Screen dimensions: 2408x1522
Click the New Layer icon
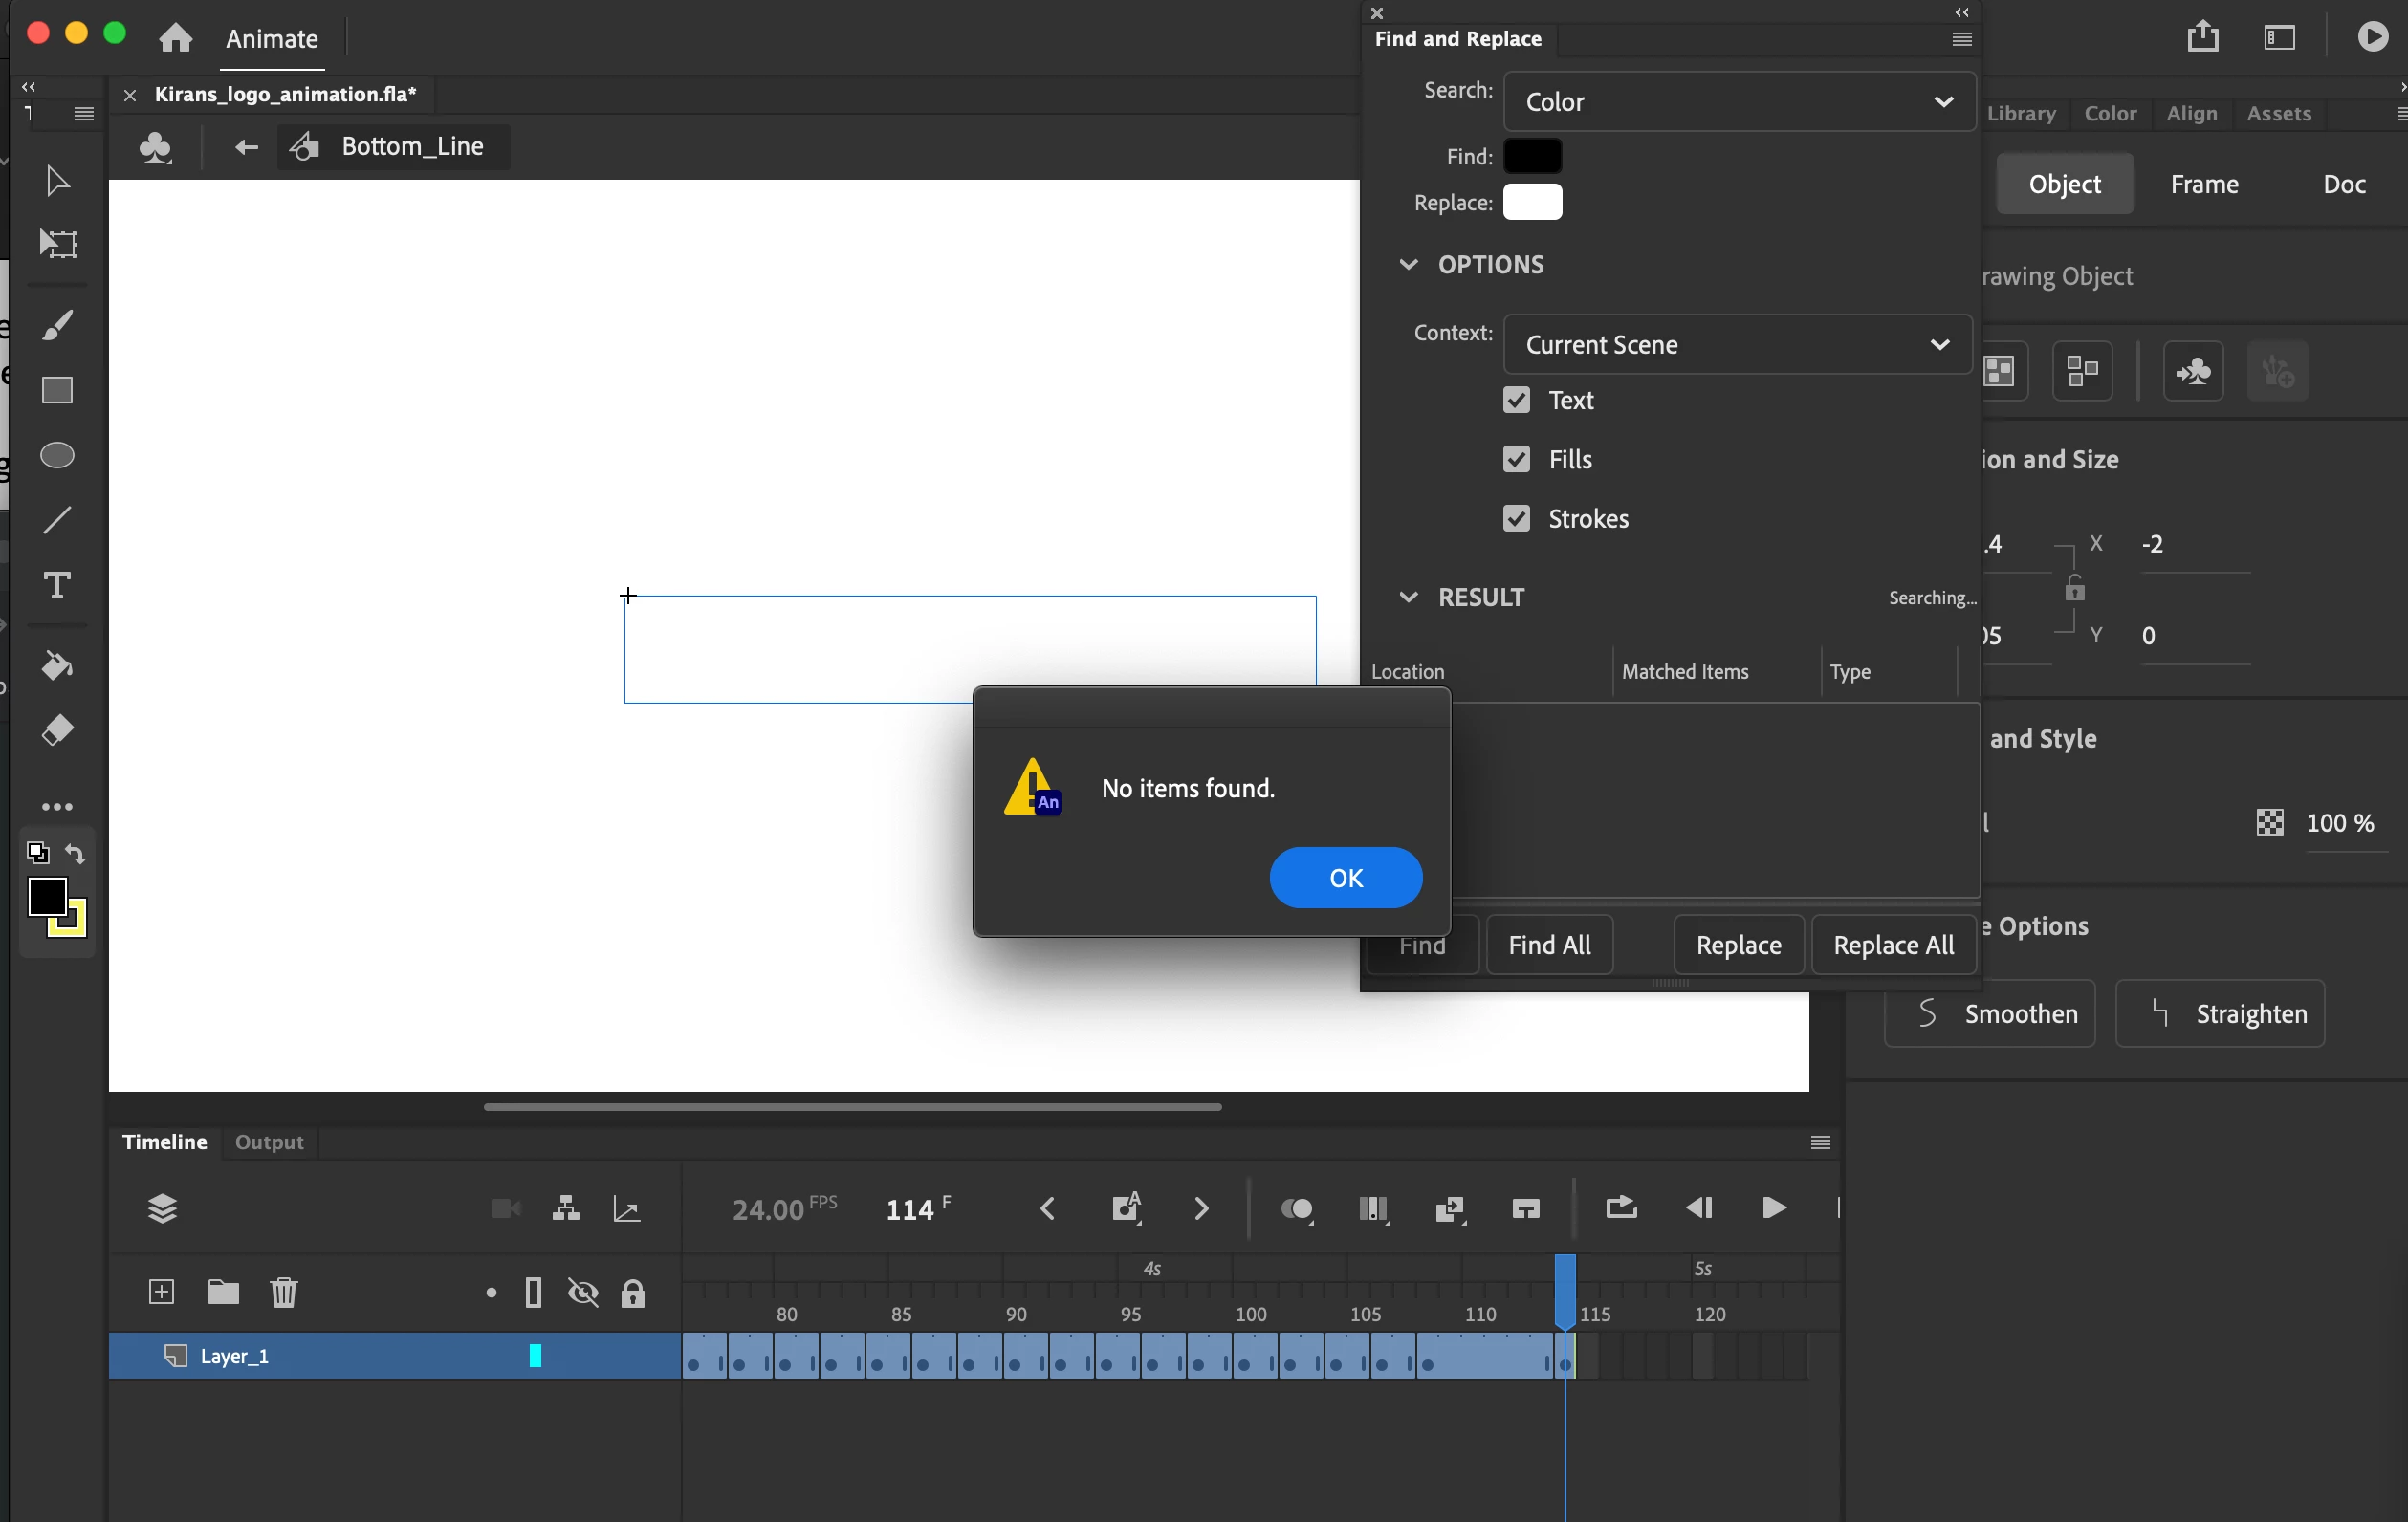coord(161,1292)
